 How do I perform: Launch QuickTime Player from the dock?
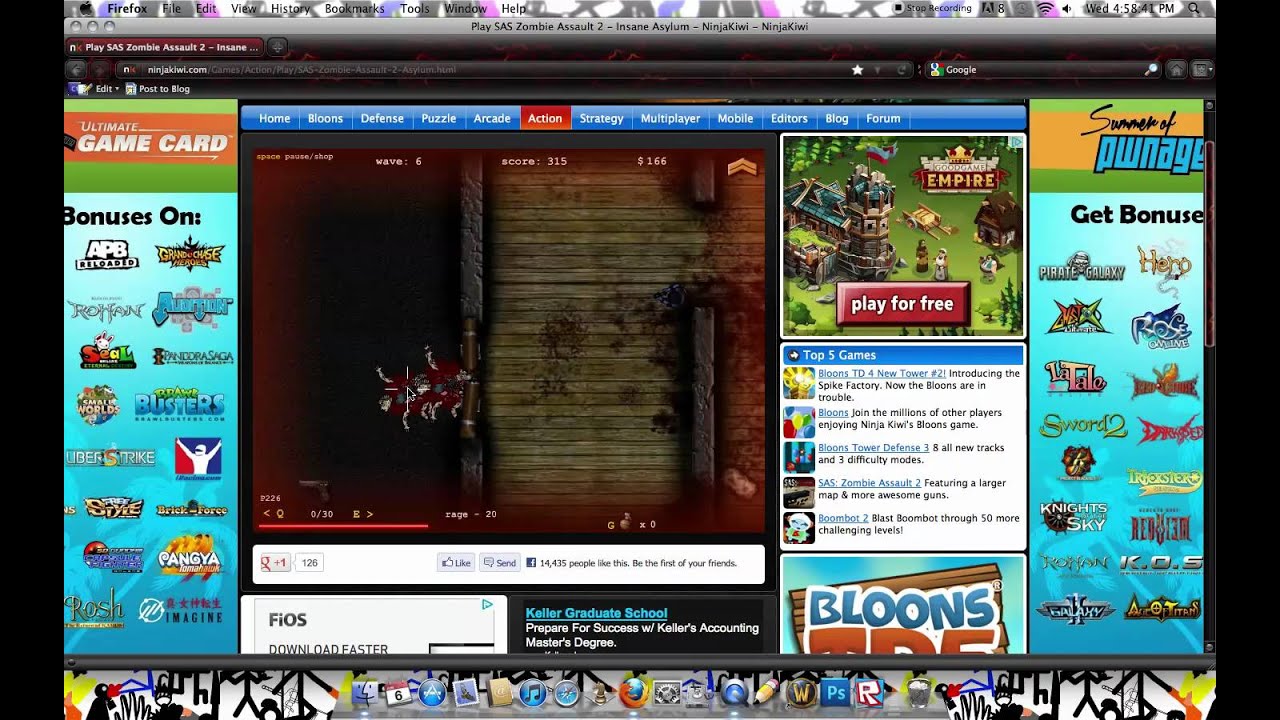pos(734,692)
